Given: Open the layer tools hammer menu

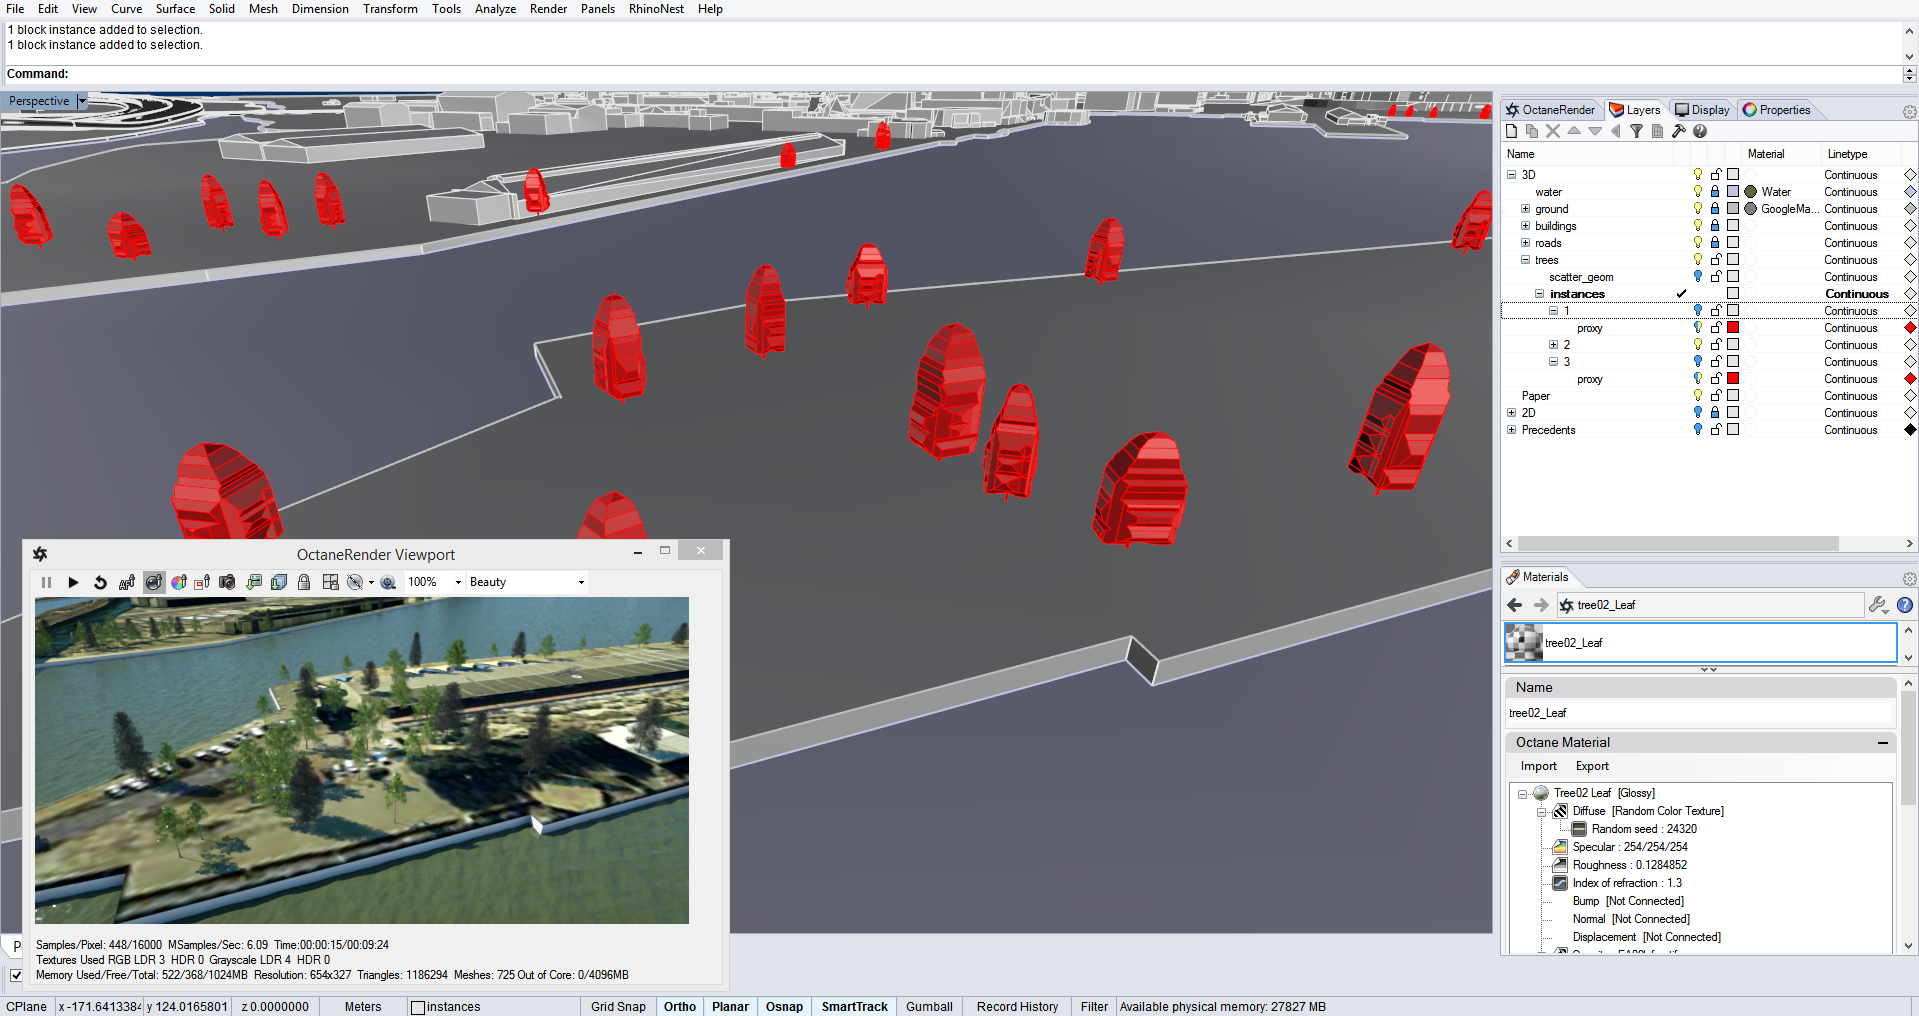Looking at the screenshot, I should (x=1678, y=131).
